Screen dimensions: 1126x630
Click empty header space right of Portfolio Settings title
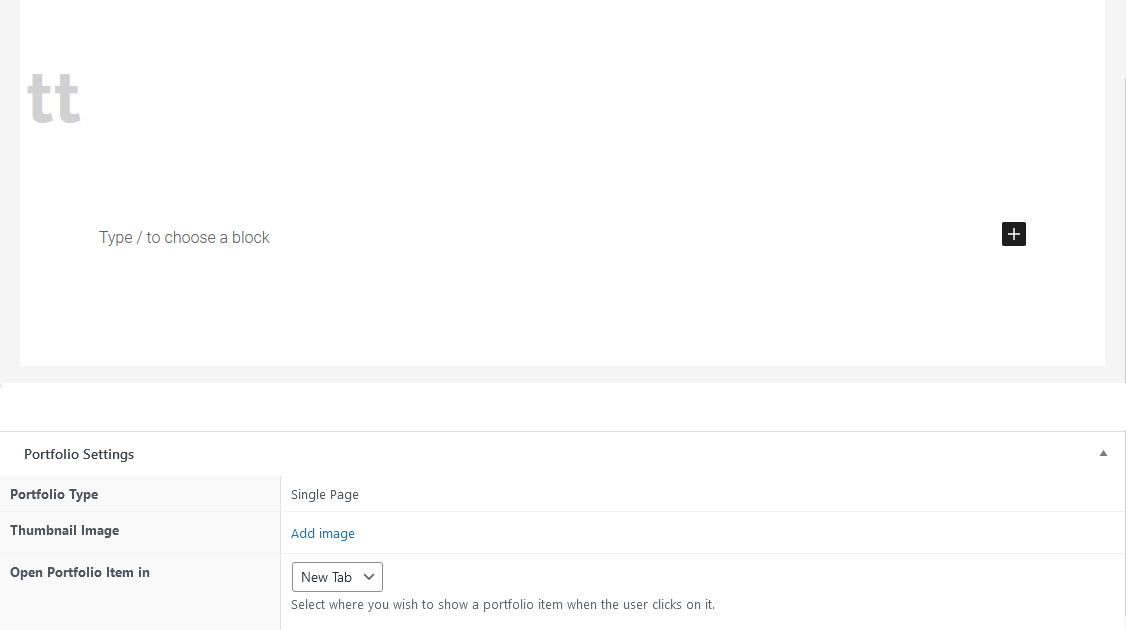[x=600, y=454]
